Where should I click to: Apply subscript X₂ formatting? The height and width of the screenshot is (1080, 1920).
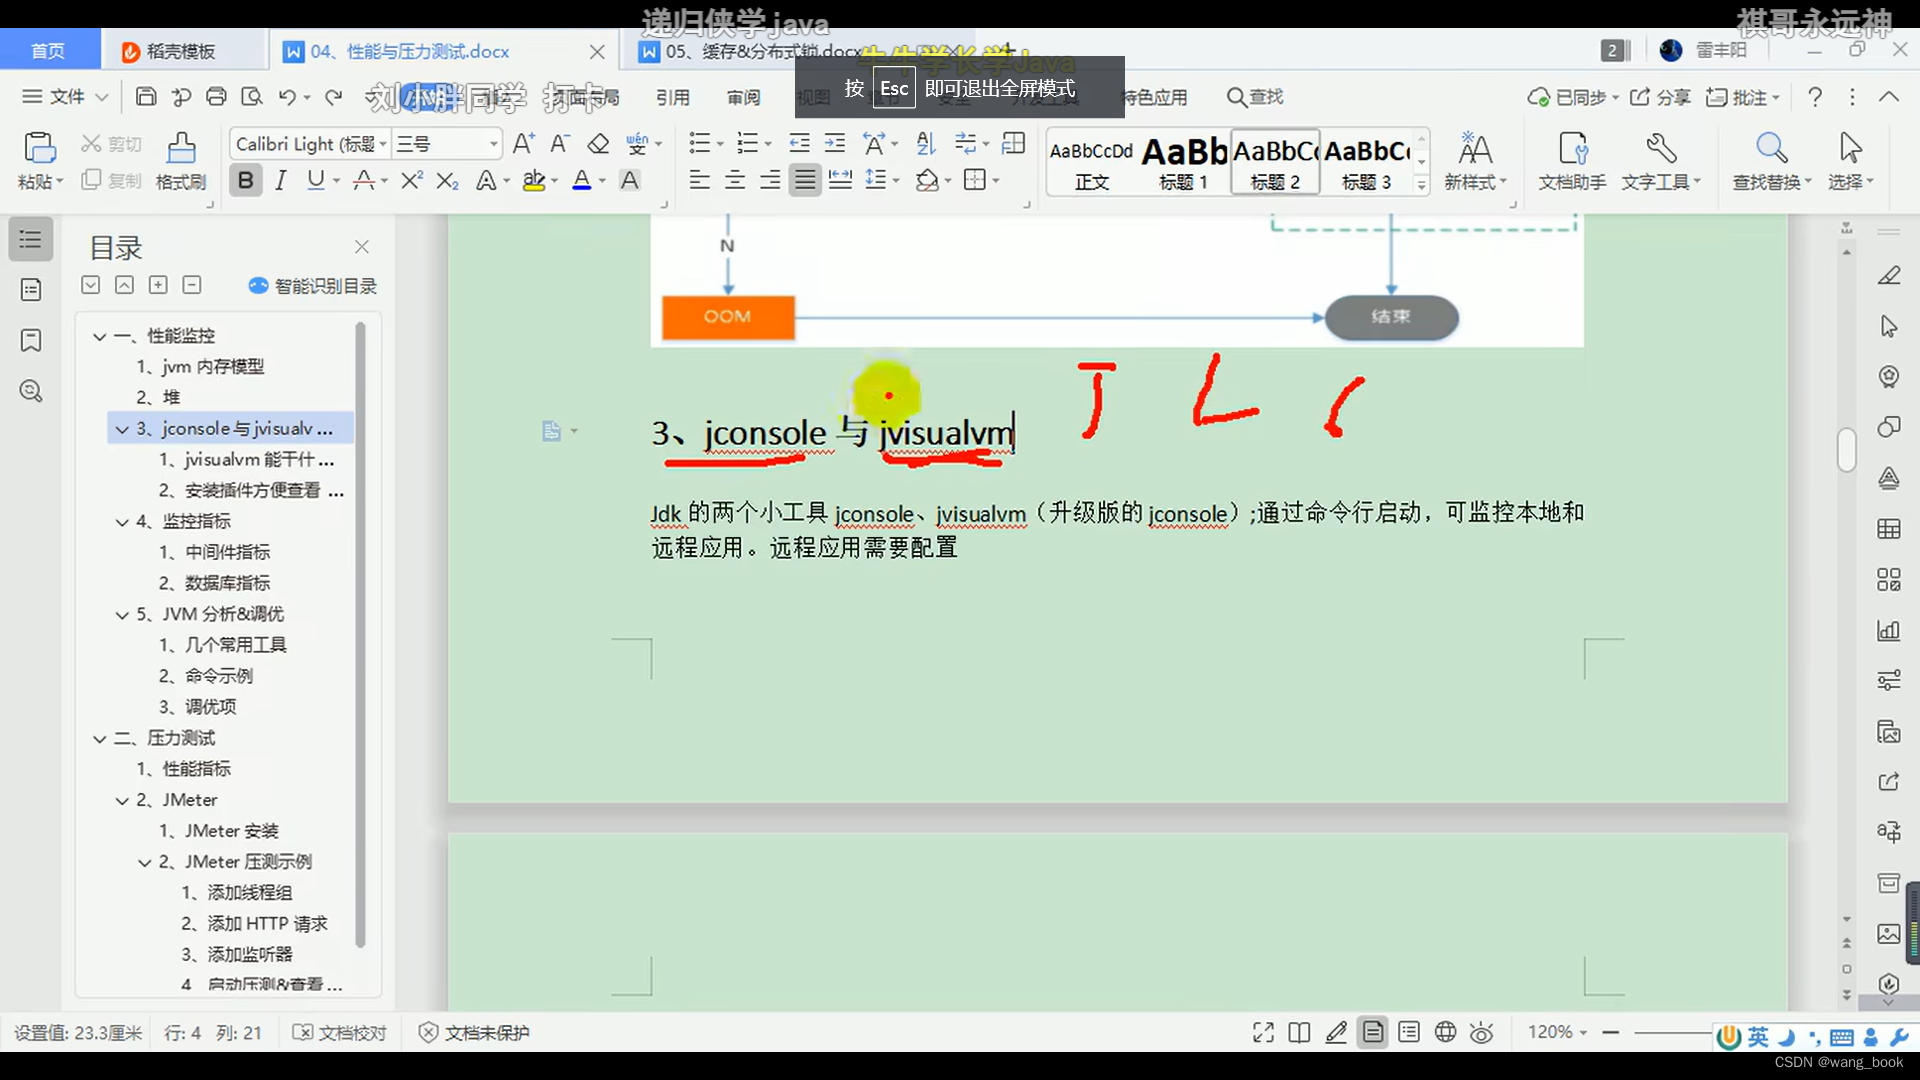point(447,180)
